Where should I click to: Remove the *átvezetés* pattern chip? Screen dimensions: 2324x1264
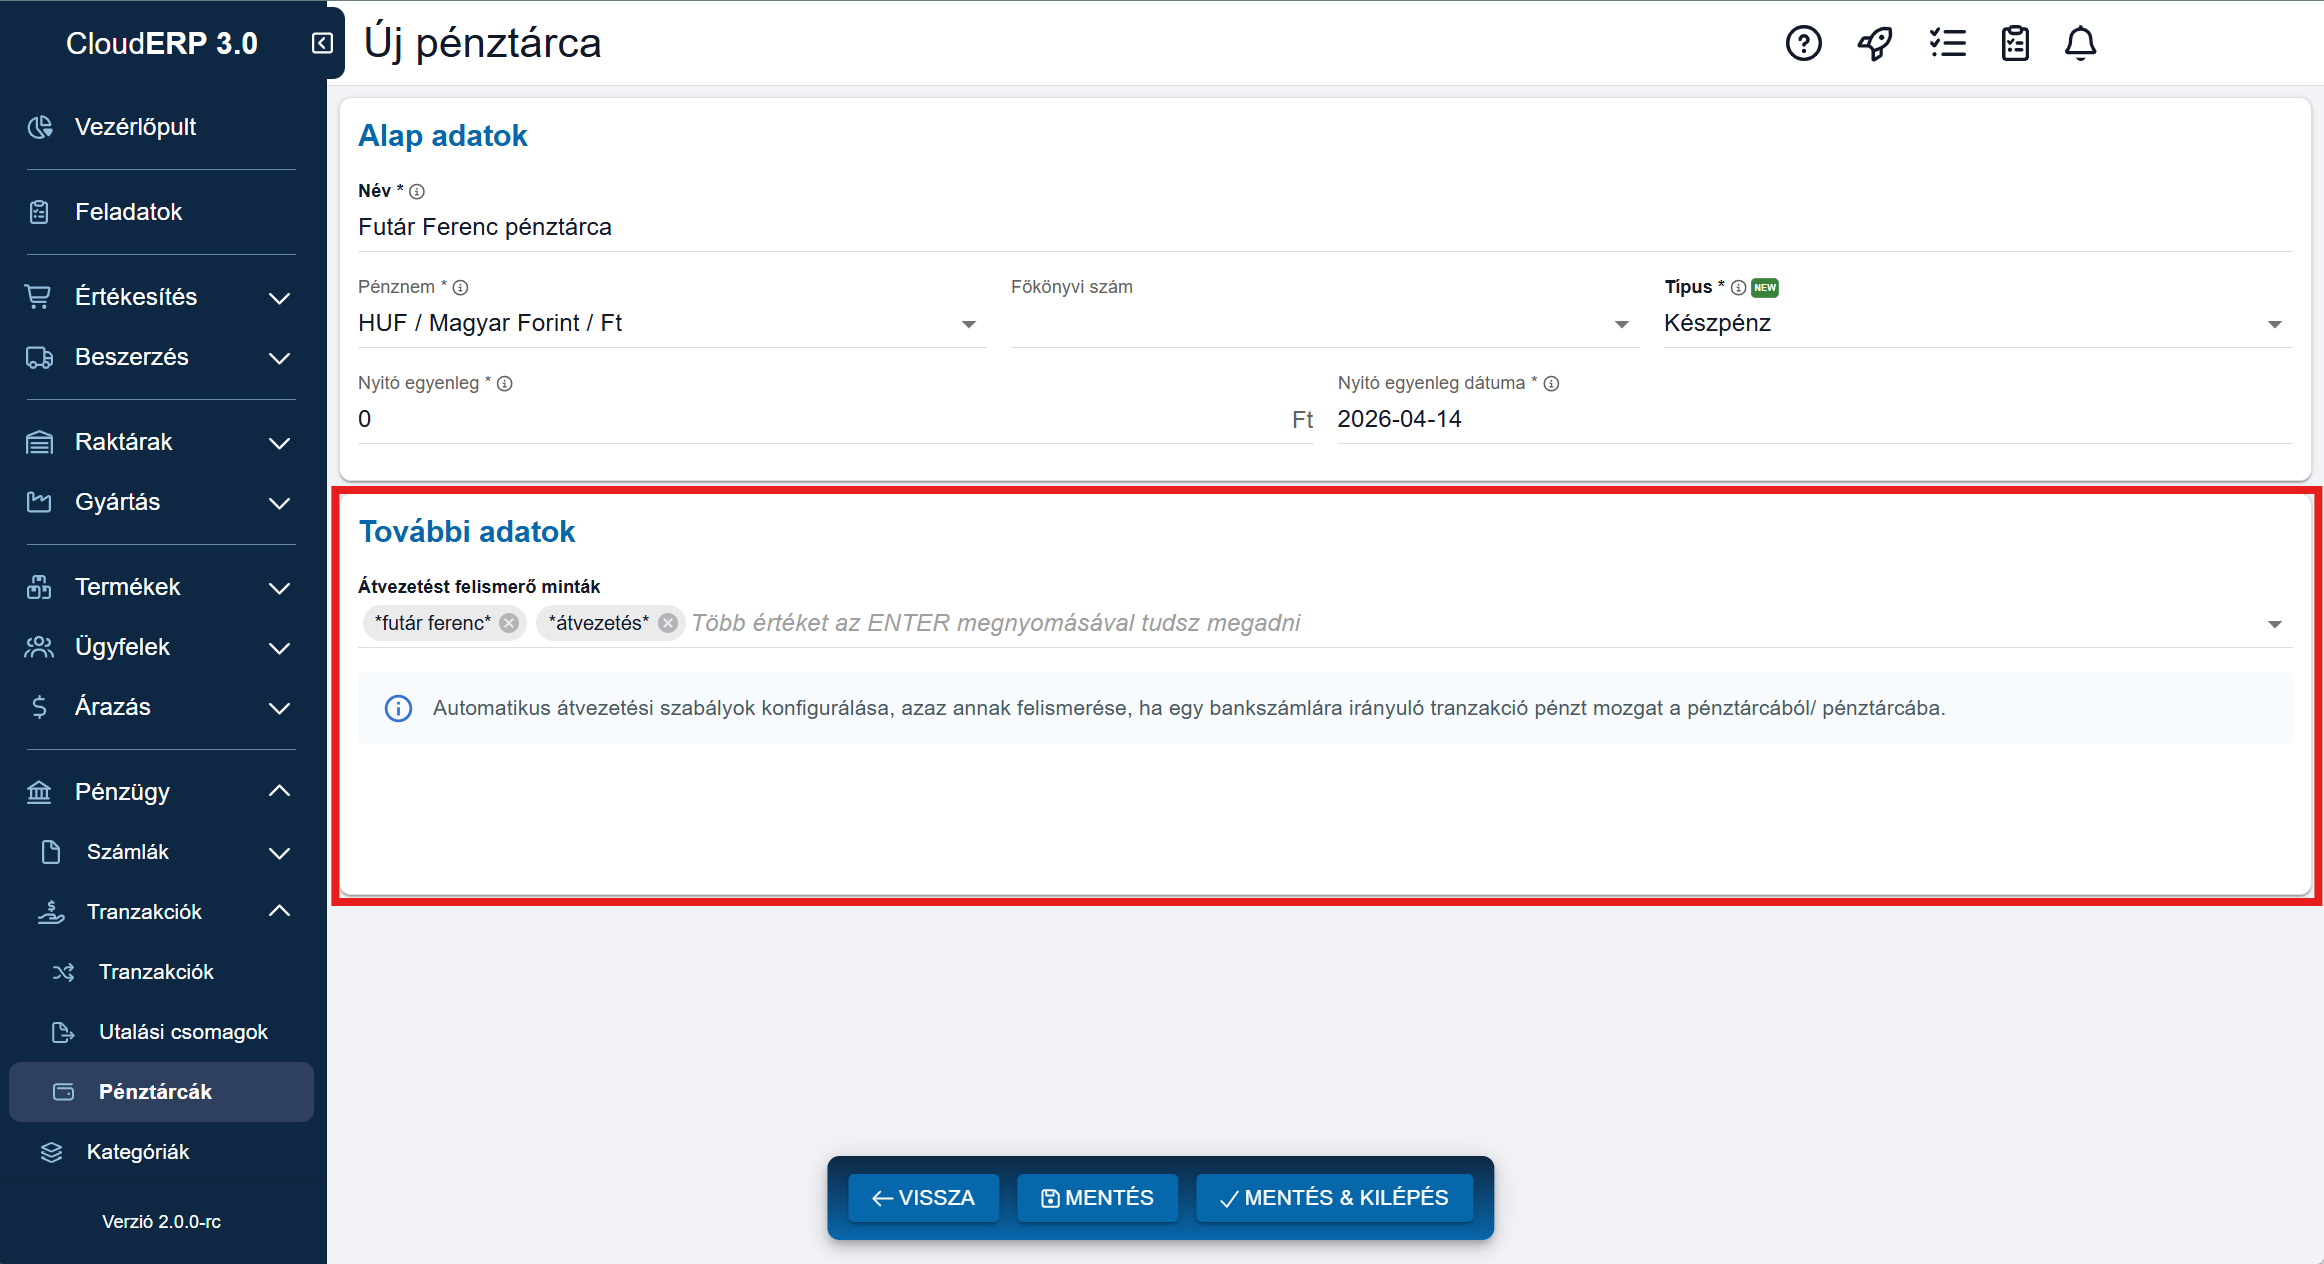[668, 623]
